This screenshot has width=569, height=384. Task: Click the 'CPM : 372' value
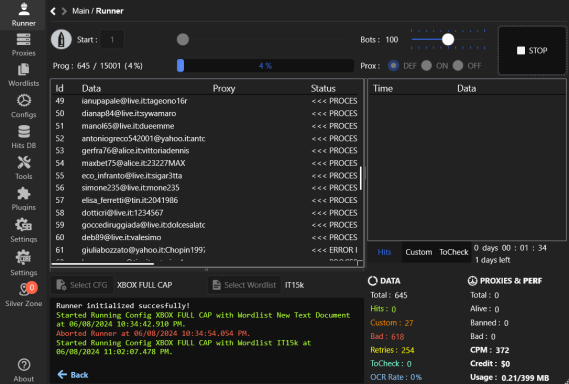pyautogui.click(x=490, y=350)
